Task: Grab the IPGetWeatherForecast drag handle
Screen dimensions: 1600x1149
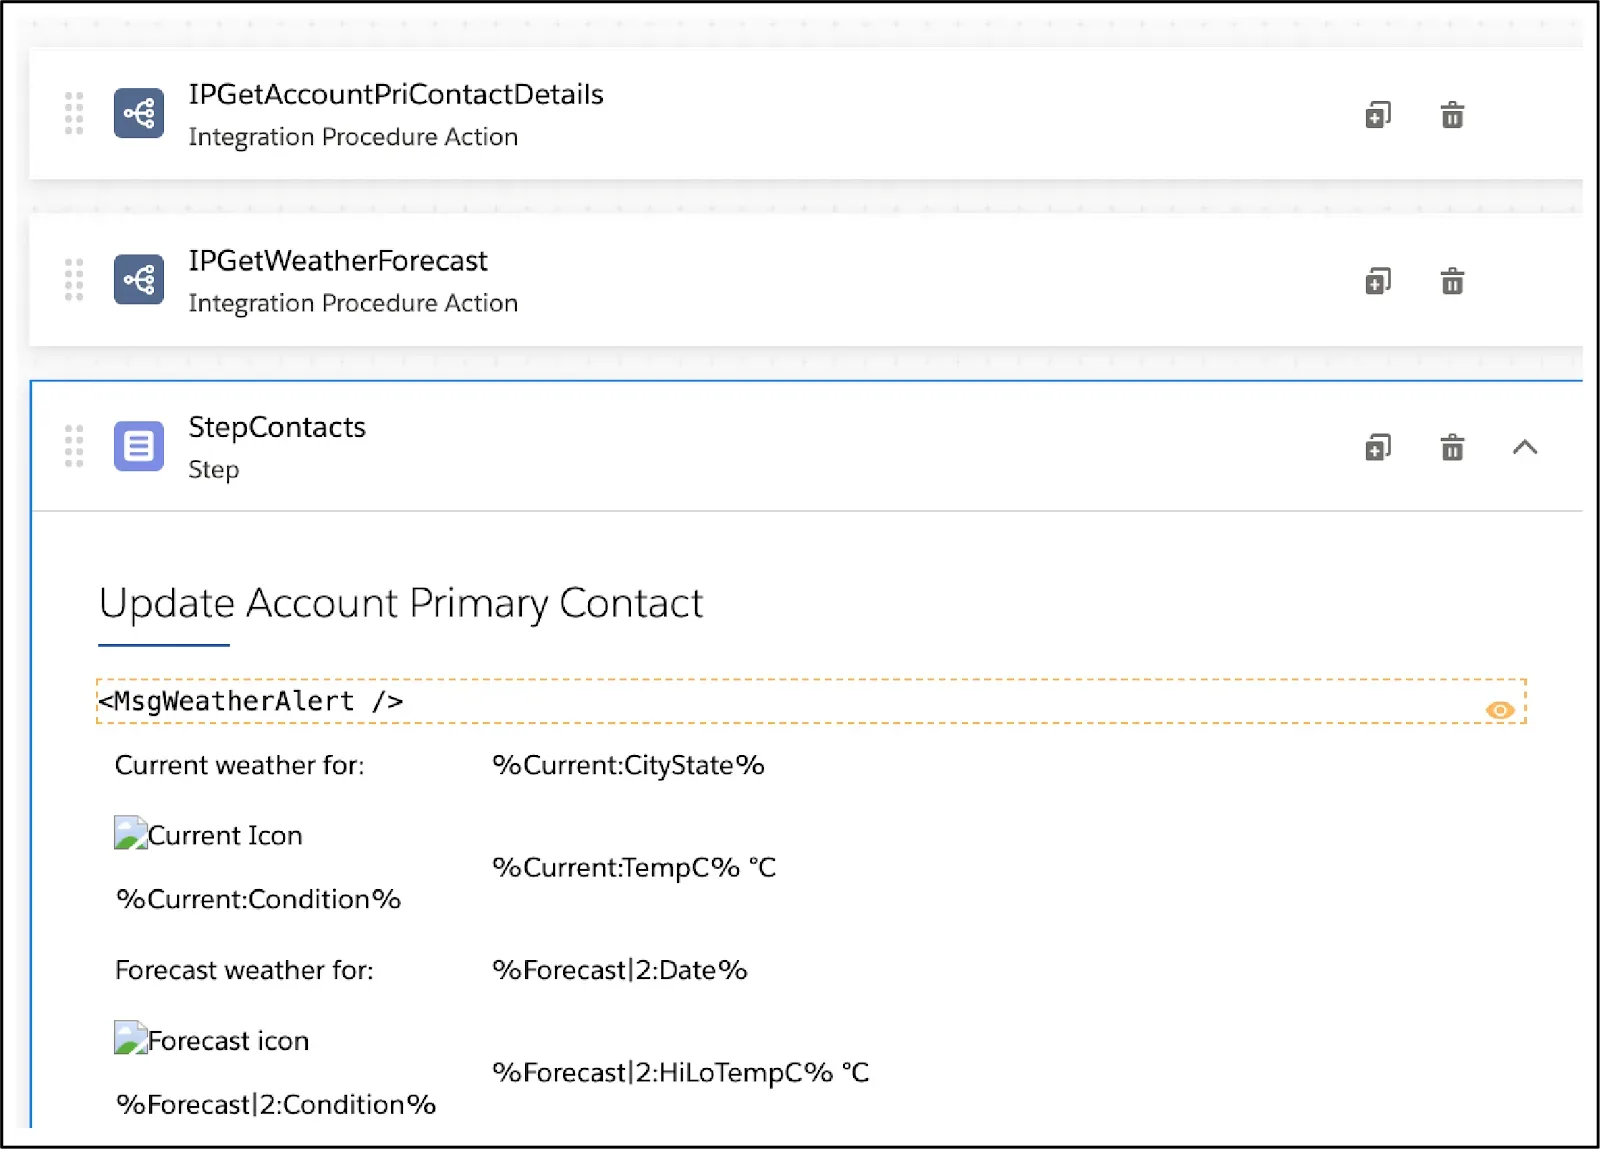Action: [x=74, y=279]
